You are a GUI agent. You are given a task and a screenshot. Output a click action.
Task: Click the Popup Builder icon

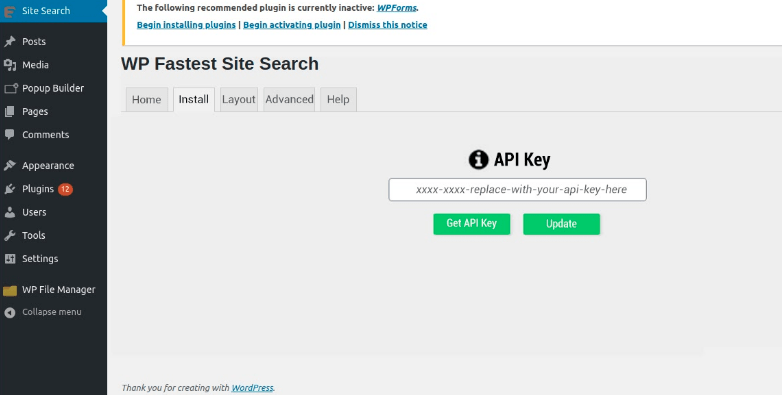point(10,88)
